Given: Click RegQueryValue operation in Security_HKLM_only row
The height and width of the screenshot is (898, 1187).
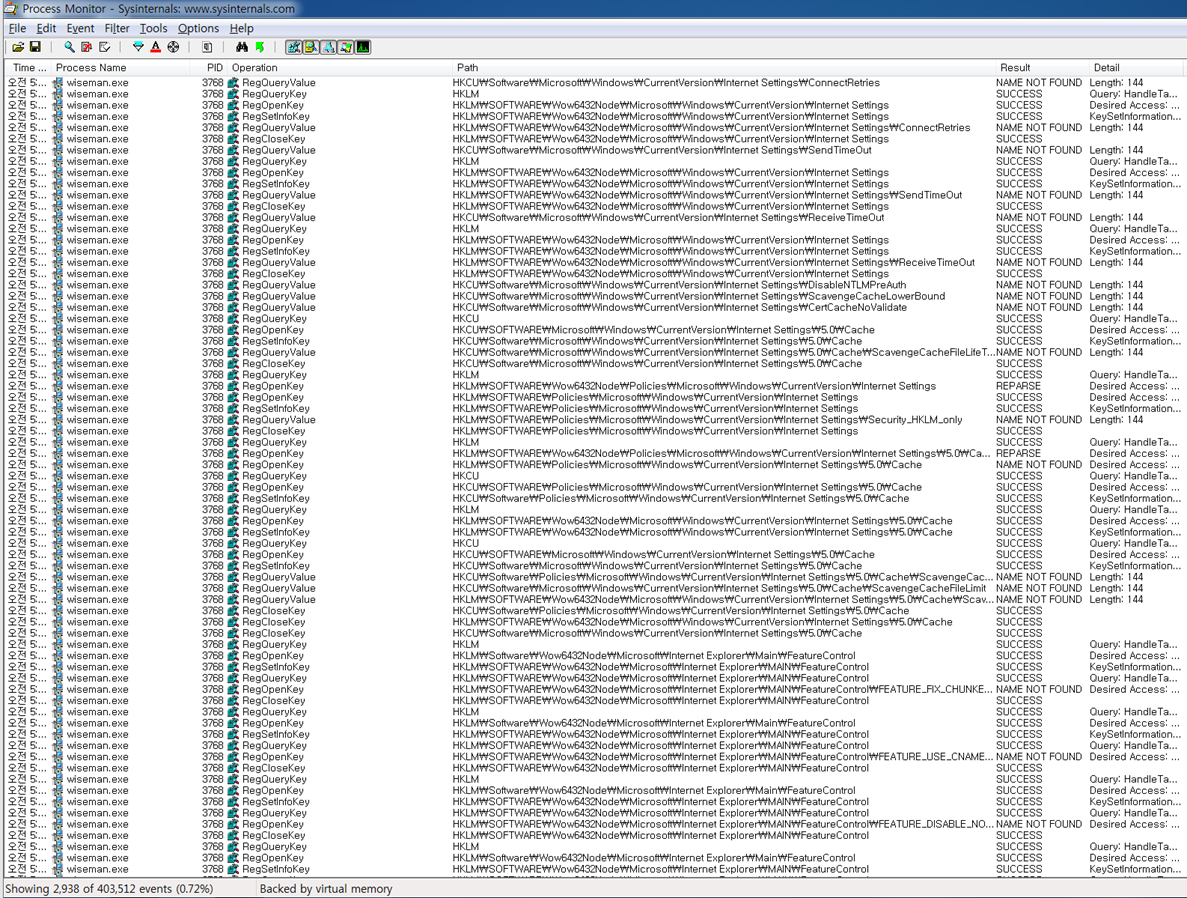Looking at the screenshot, I should coord(279,419).
